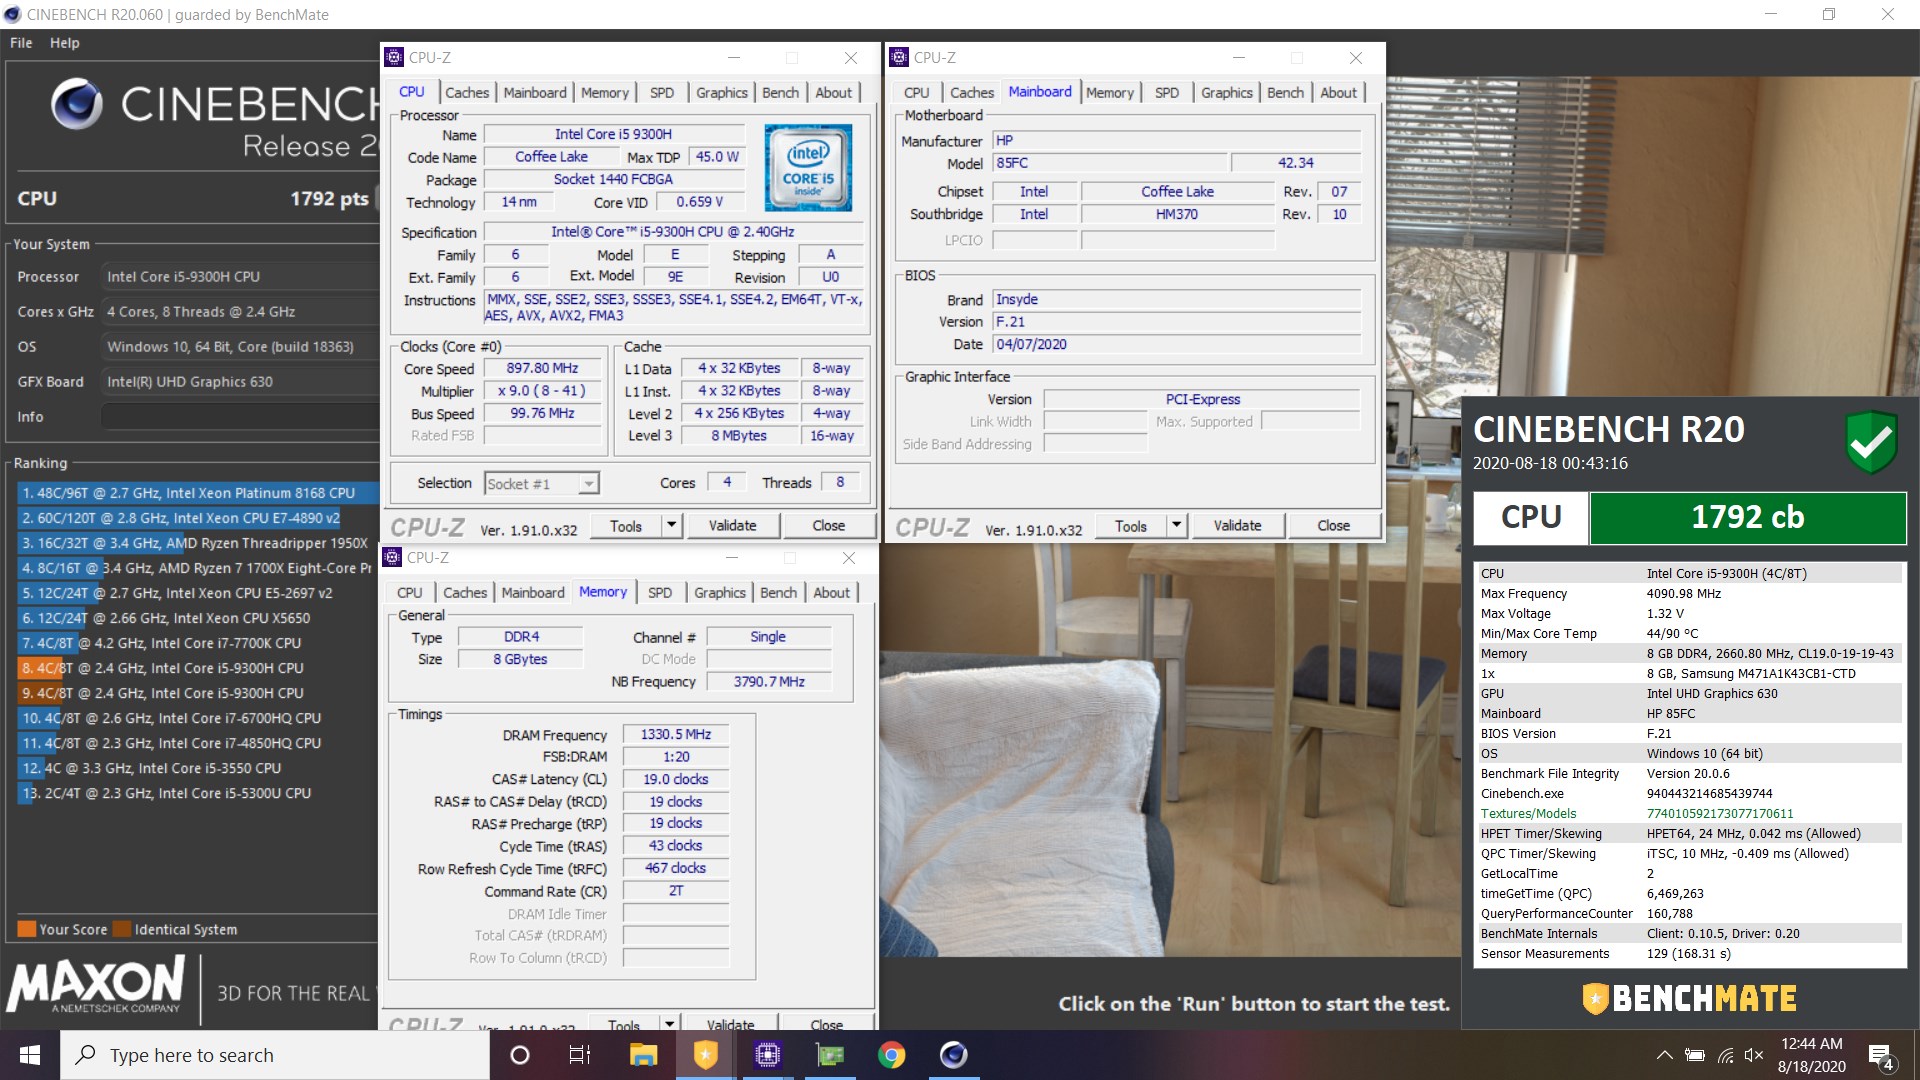Expand Tools dropdown arrow in CPU window
Screen dimensions: 1920x1080
pos(672,525)
